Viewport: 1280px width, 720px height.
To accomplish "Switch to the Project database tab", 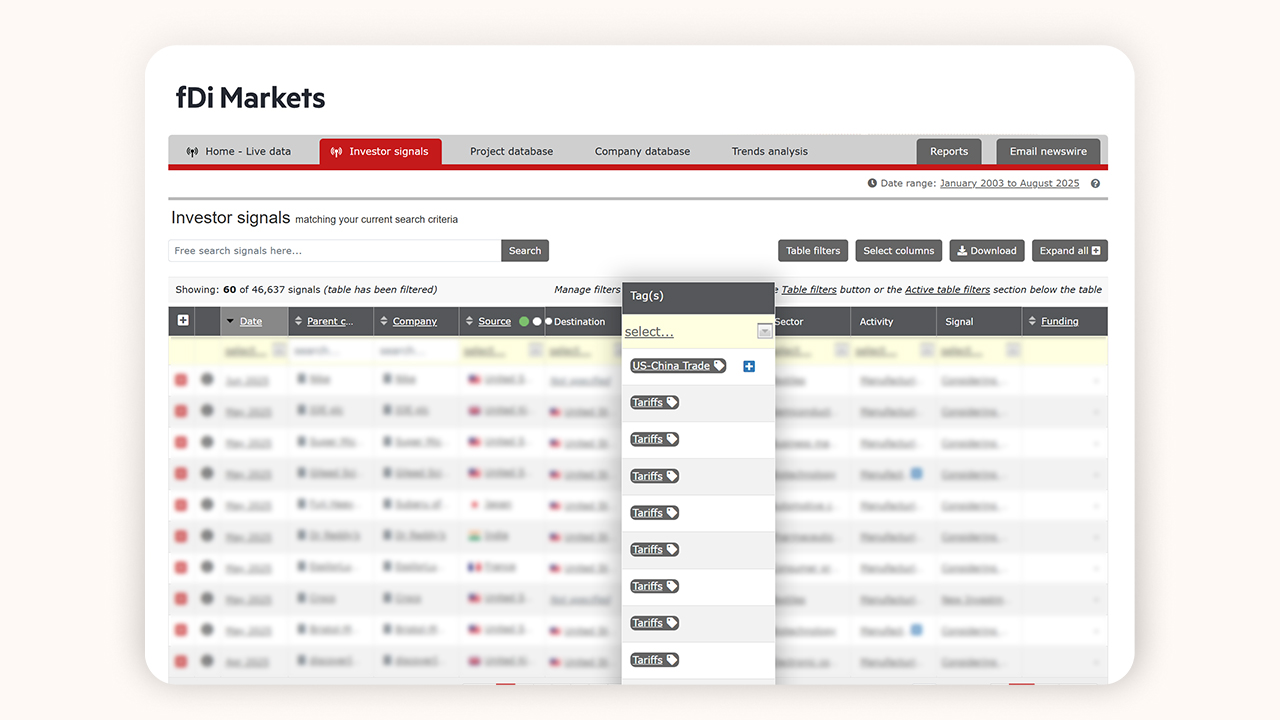I will 511,152.
